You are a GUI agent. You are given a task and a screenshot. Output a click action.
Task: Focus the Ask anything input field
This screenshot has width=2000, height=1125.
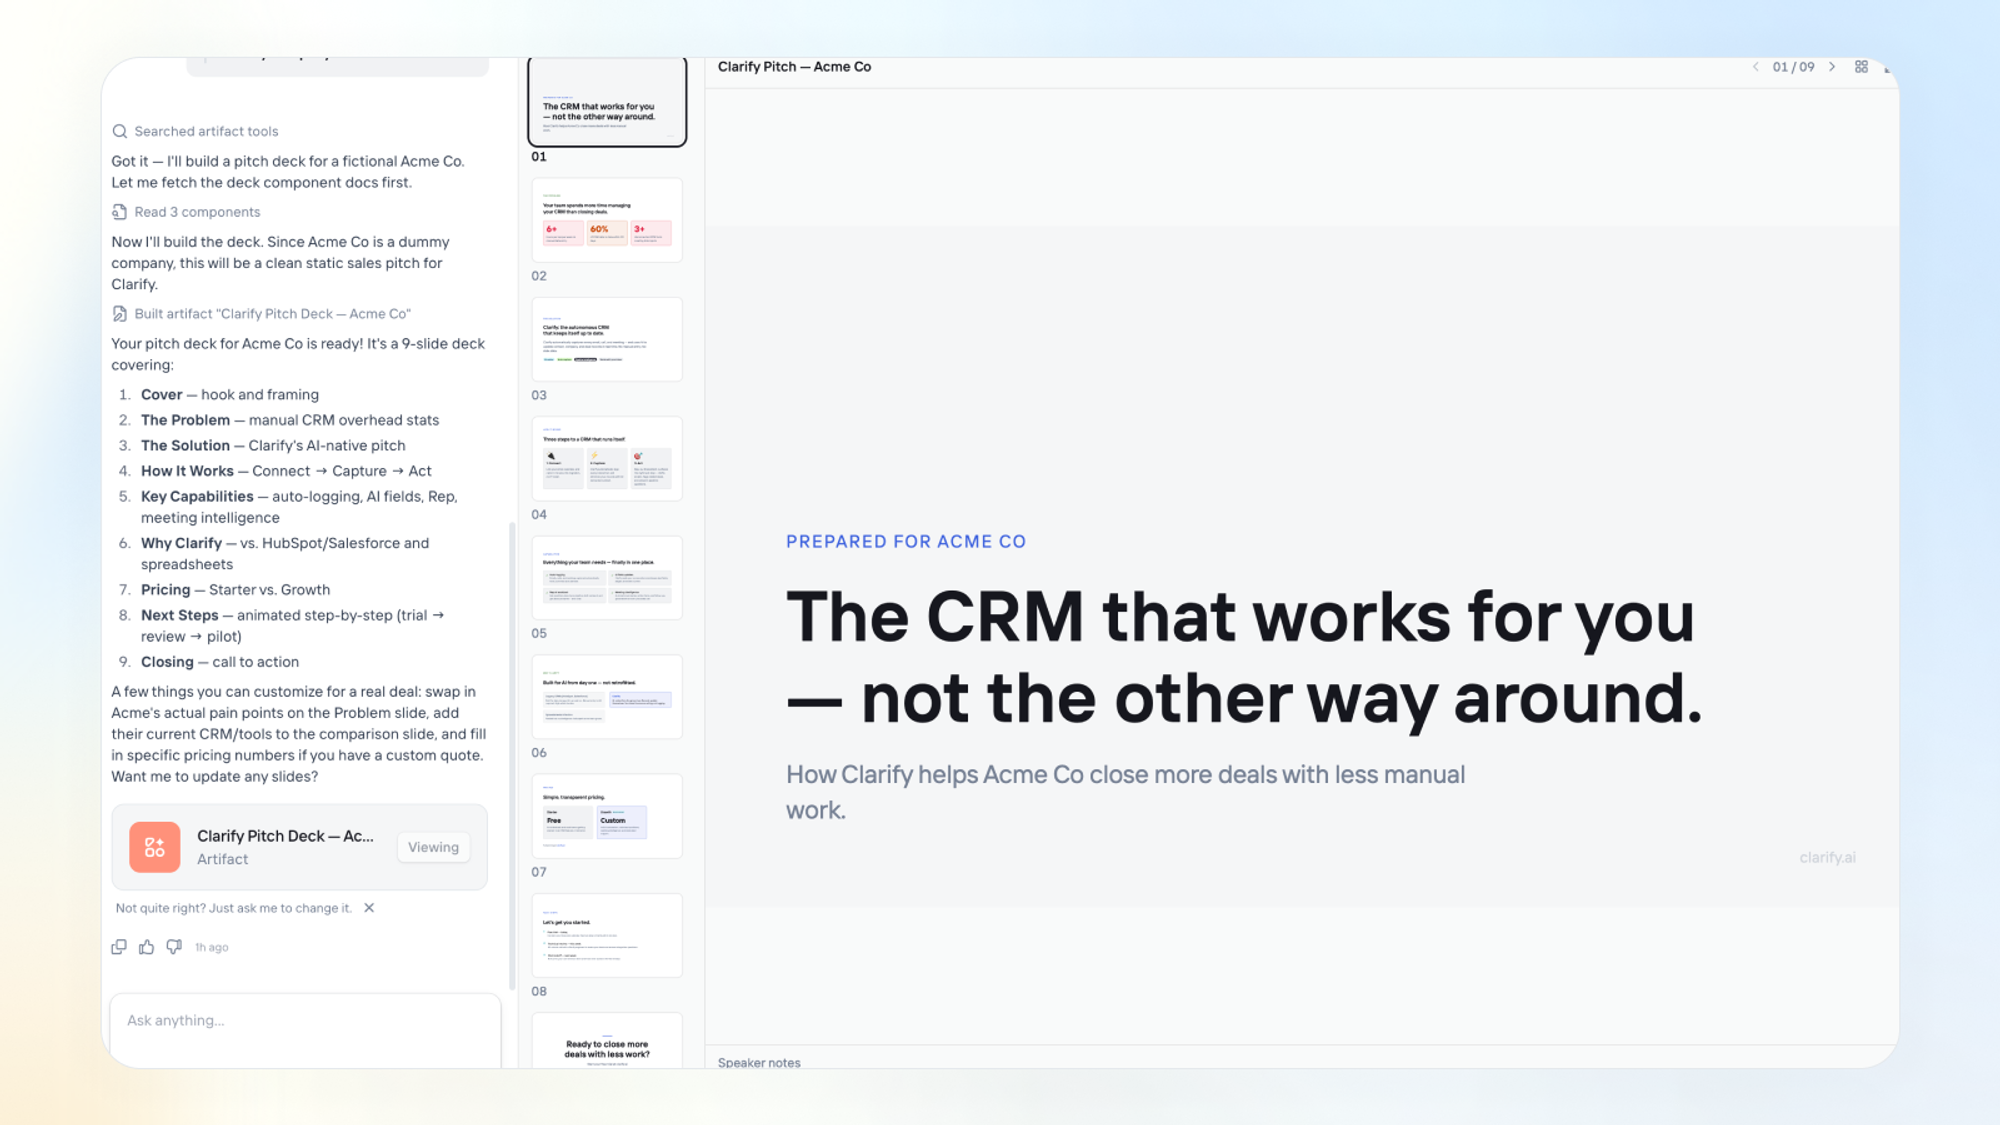coord(305,1030)
